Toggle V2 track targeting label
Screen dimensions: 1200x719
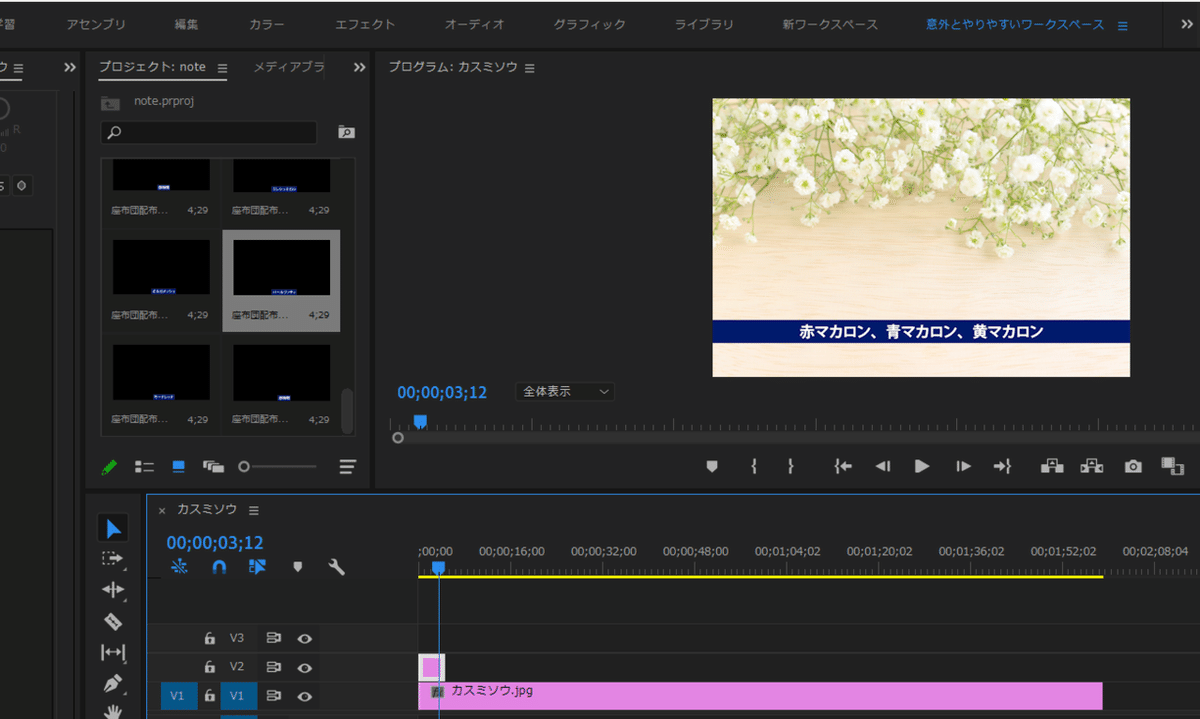tap(237, 667)
